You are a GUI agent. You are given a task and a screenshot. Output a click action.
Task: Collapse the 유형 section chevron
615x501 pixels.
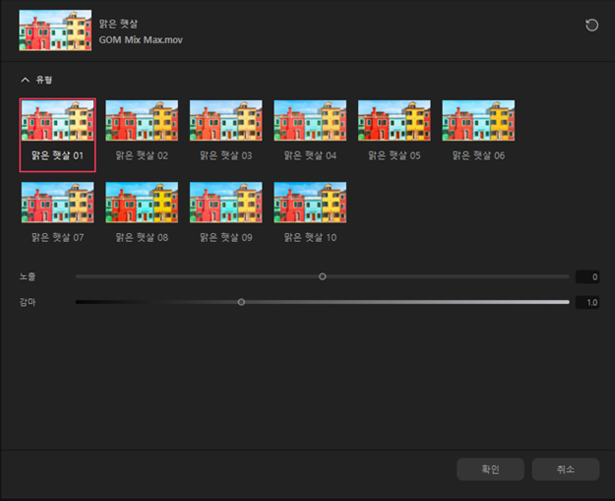click(25, 79)
